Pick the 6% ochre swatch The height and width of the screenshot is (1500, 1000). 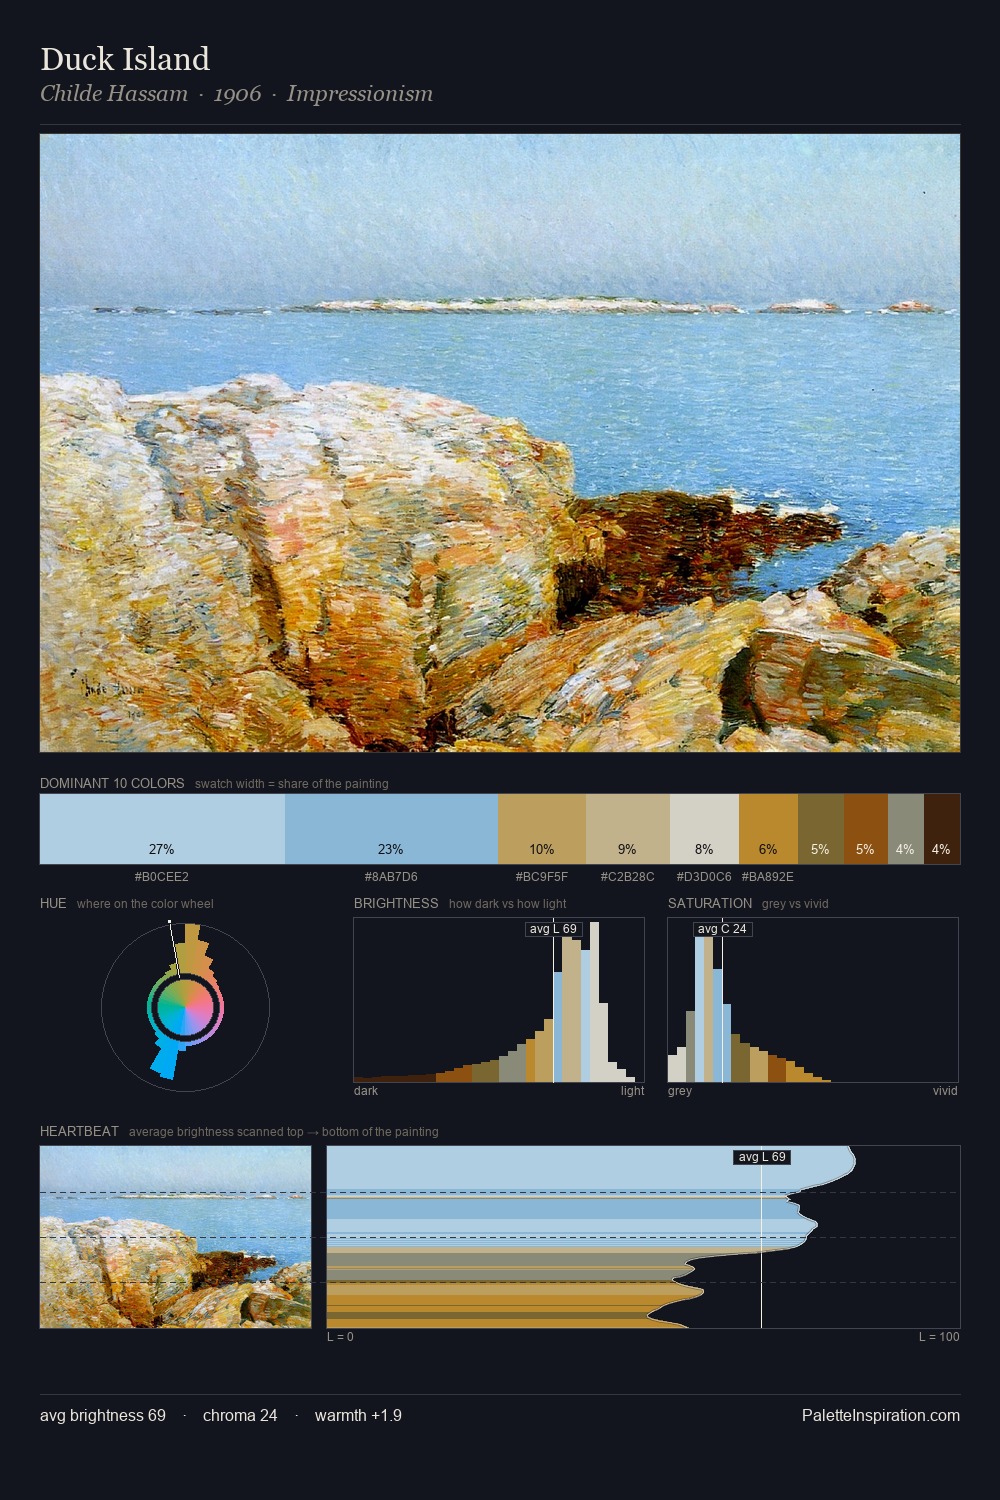768,828
